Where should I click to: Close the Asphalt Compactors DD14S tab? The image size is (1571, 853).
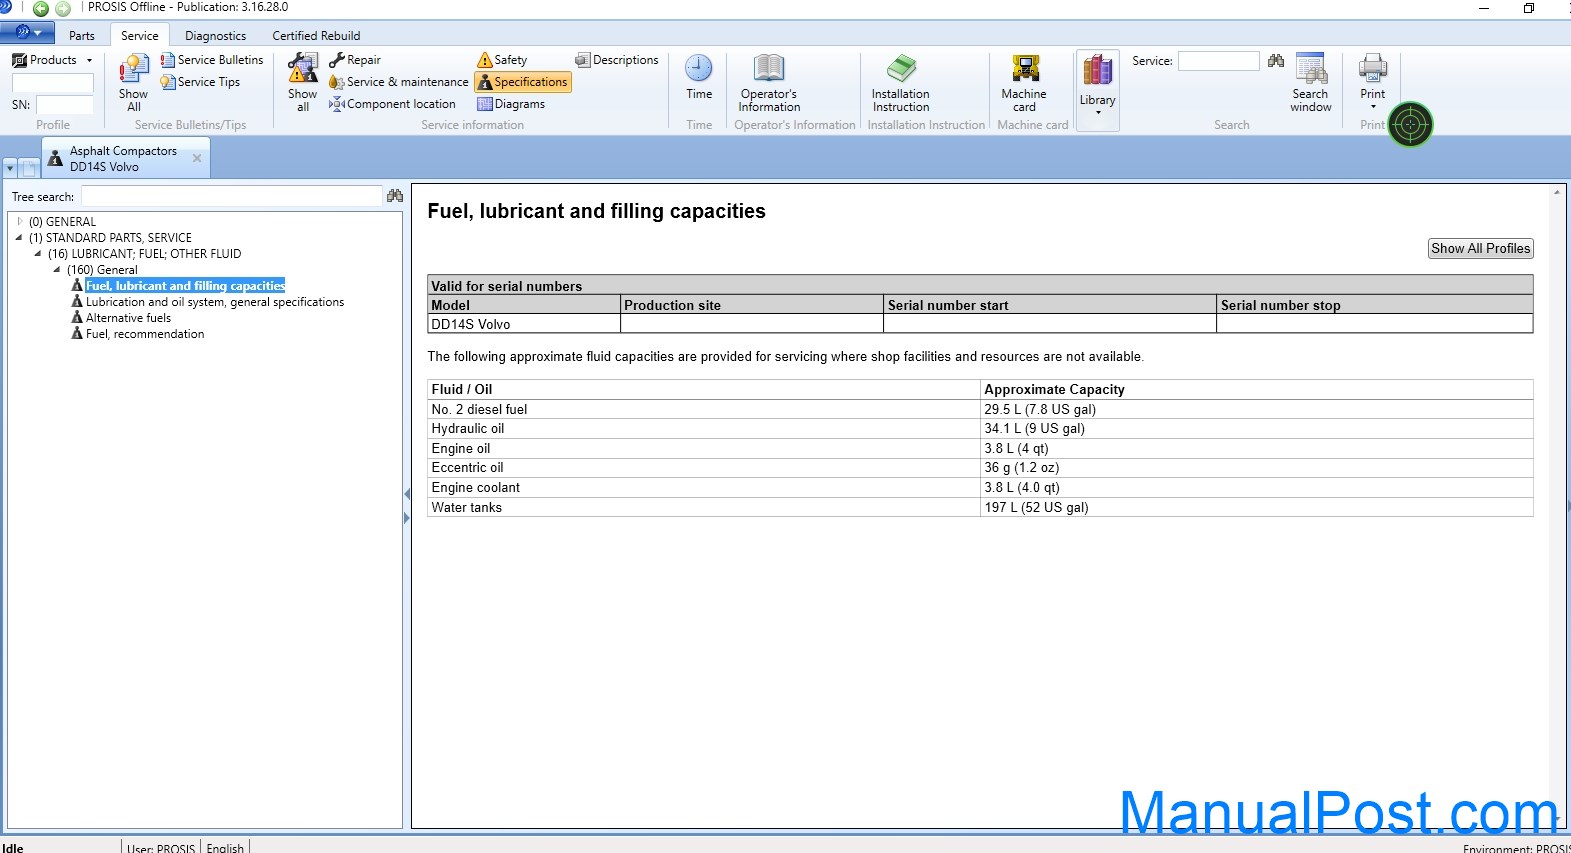click(x=197, y=158)
